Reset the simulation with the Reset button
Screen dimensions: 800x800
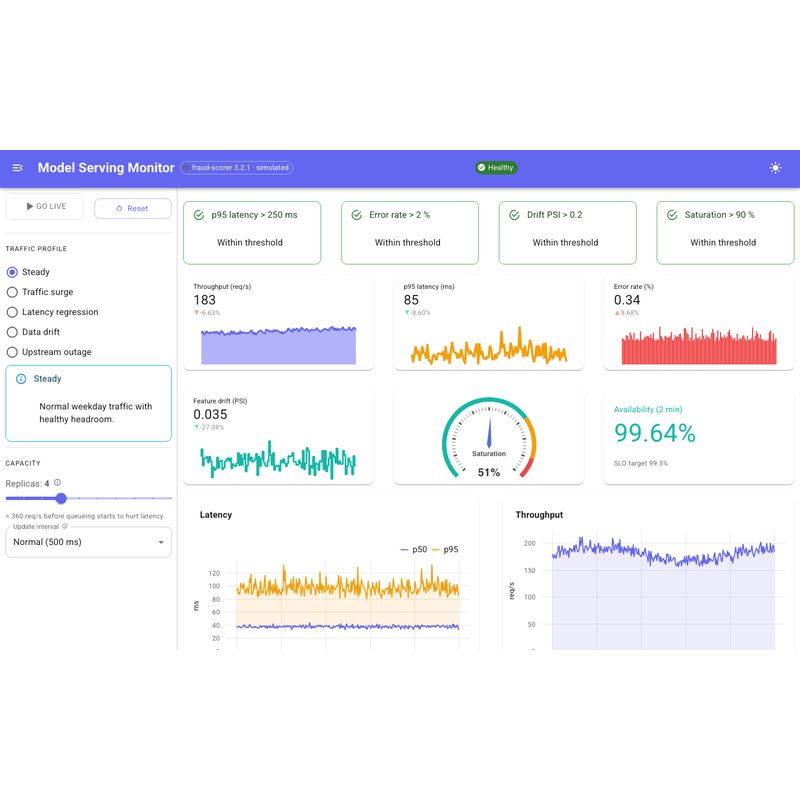pos(133,209)
